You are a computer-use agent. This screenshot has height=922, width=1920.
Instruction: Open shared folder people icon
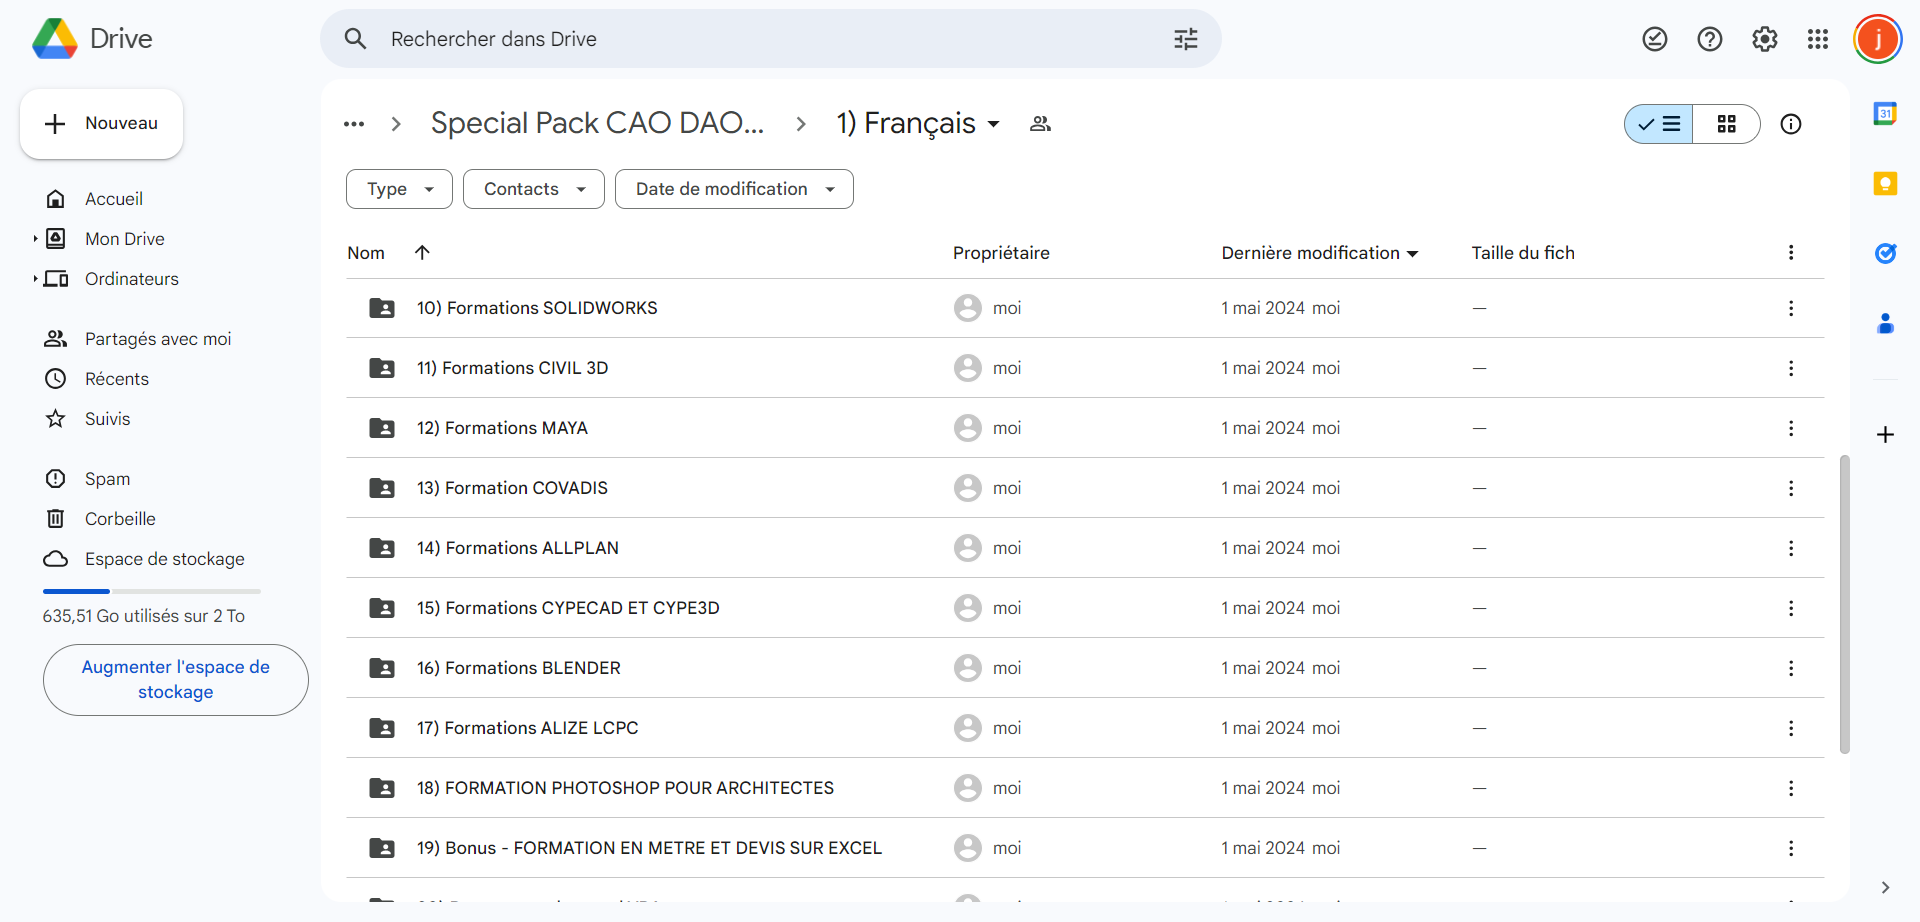pos(1040,124)
